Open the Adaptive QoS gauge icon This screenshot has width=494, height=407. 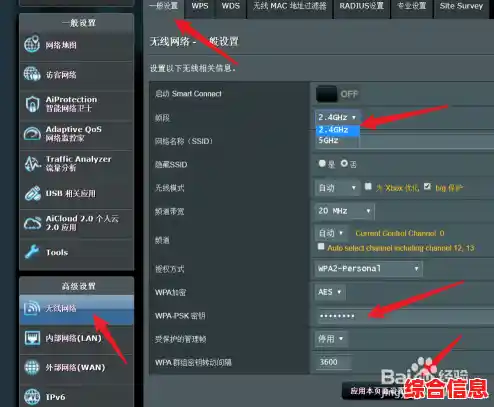(32, 133)
